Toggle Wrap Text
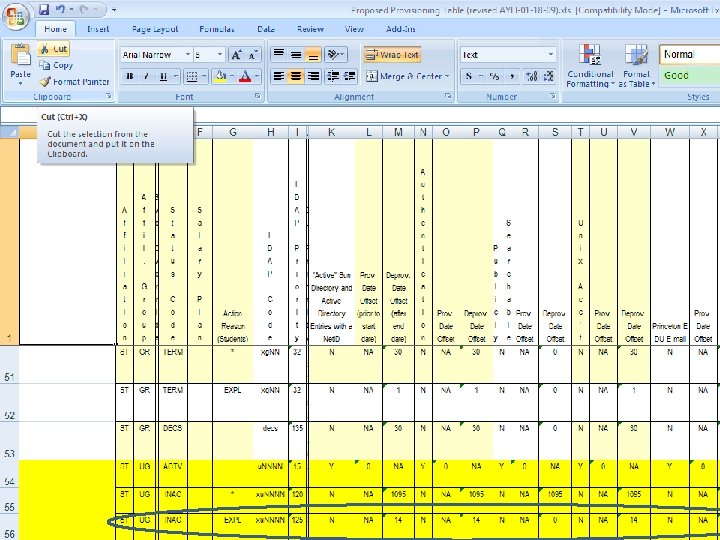Viewport: 720px width, 540px height. coord(392,55)
